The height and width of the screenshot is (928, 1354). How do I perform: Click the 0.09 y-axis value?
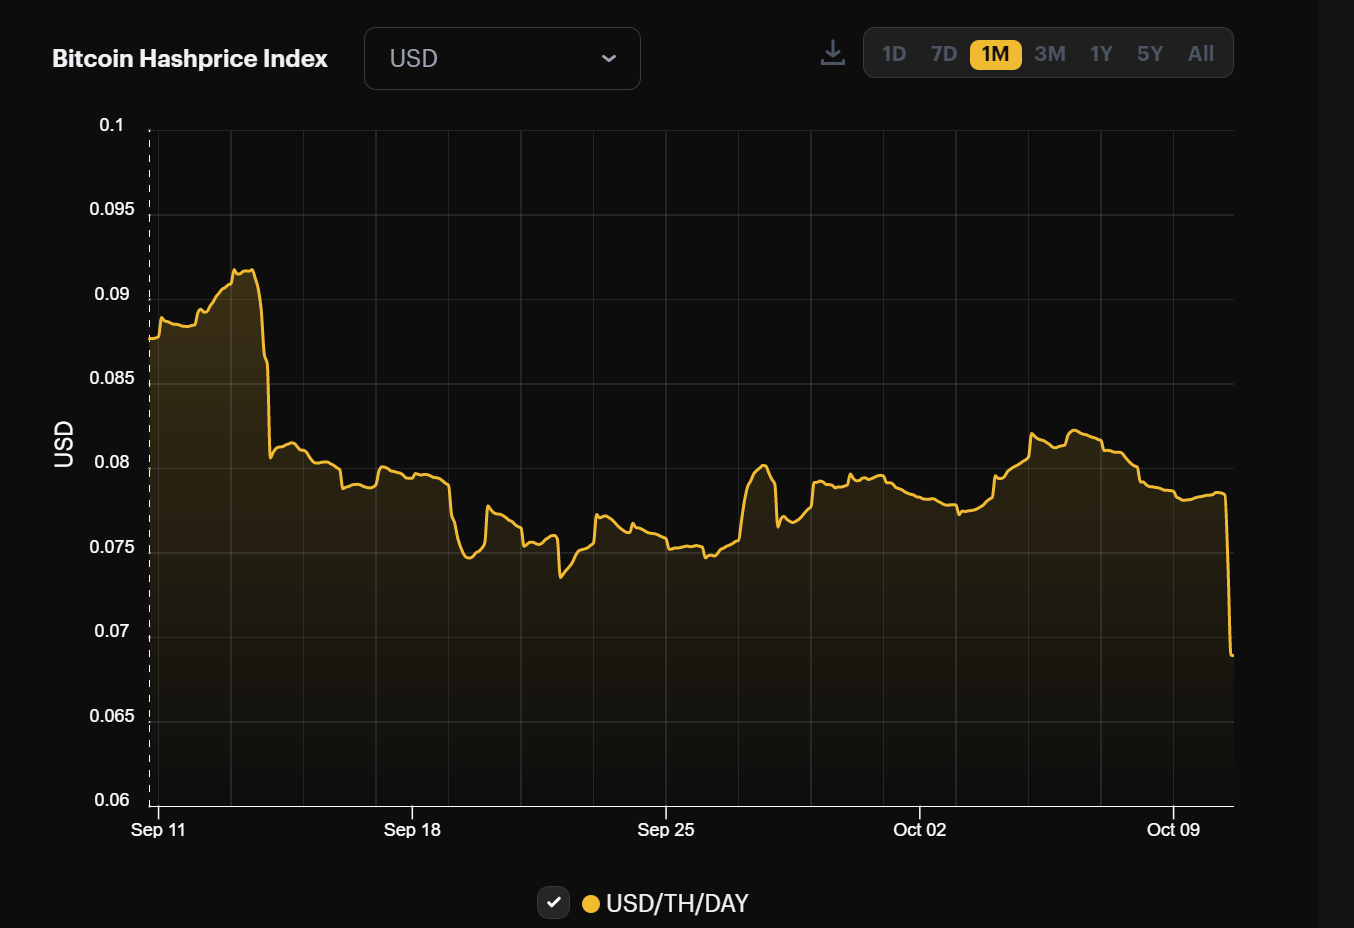[x=112, y=294]
